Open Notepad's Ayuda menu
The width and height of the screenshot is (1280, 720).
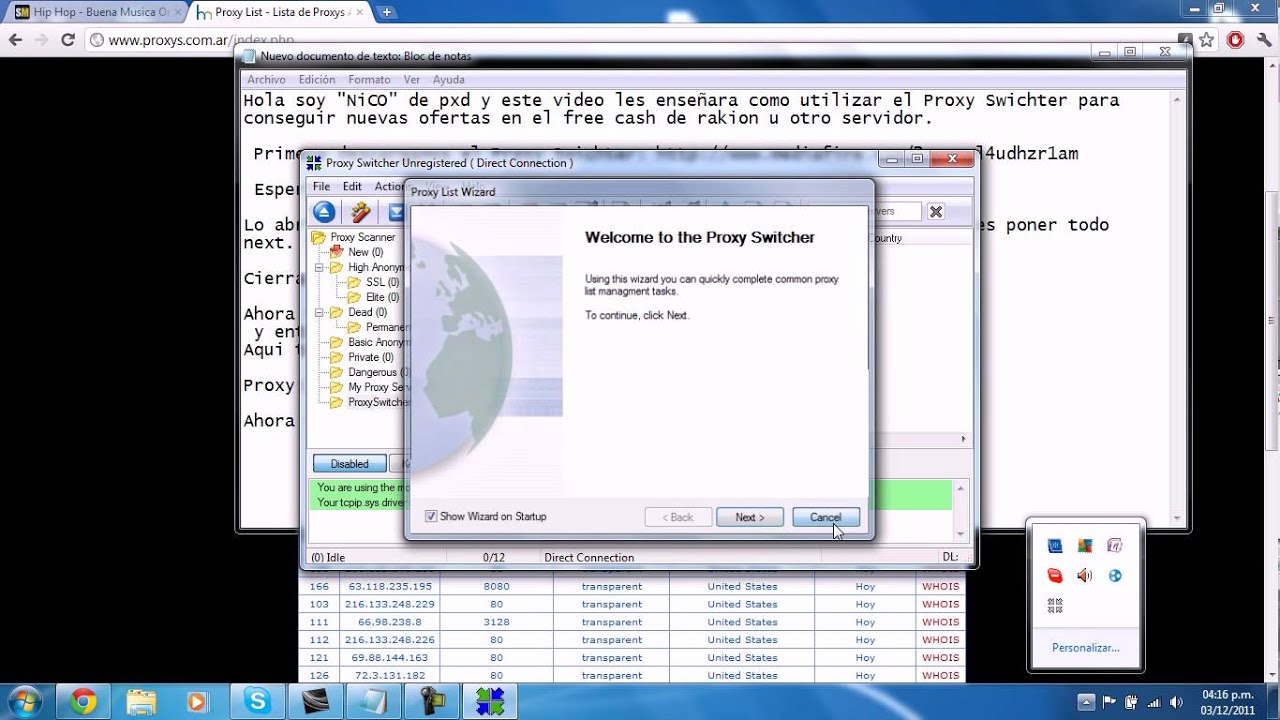pyautogui.click(x=448, y=79)
